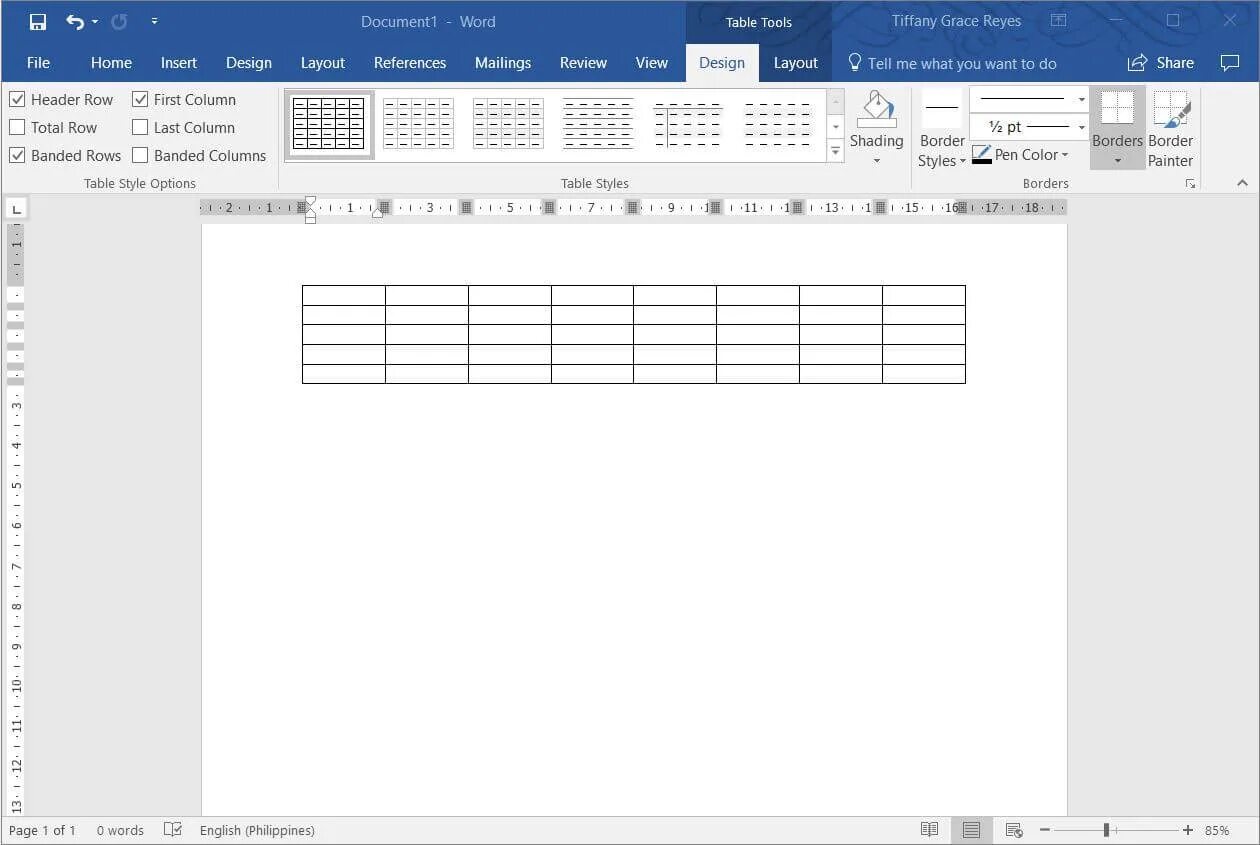
Task: Click the zoom out minus button
Action: [1044, 830]
